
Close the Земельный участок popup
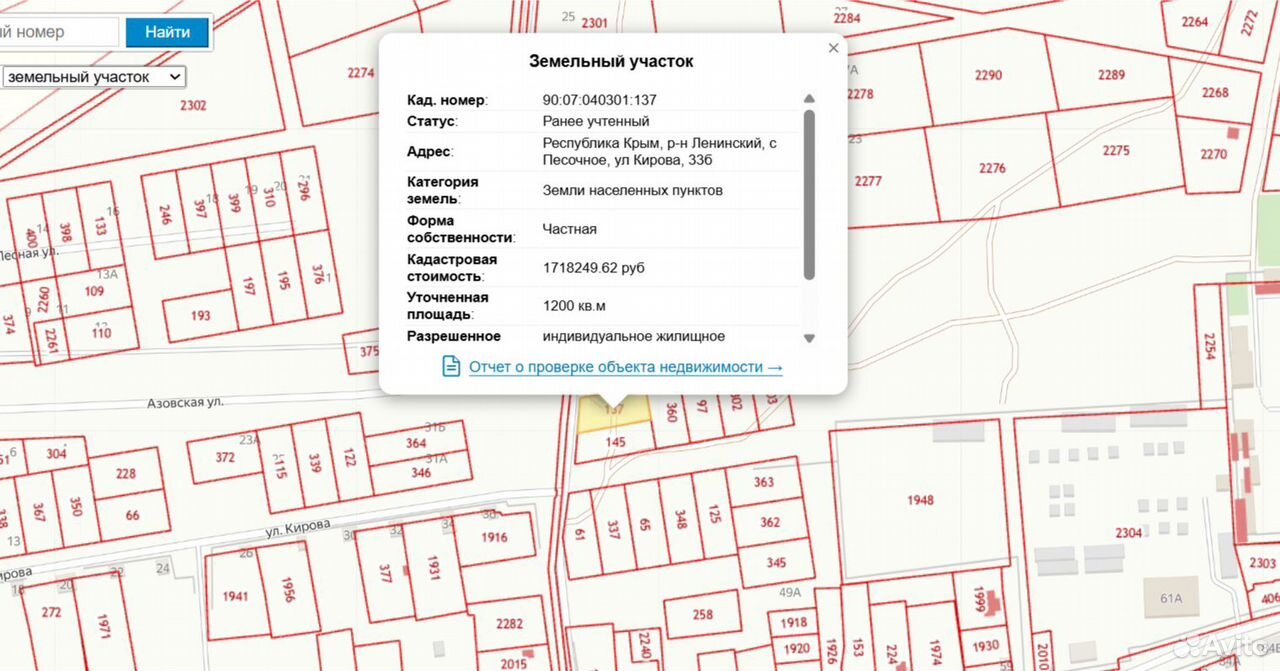833,48
